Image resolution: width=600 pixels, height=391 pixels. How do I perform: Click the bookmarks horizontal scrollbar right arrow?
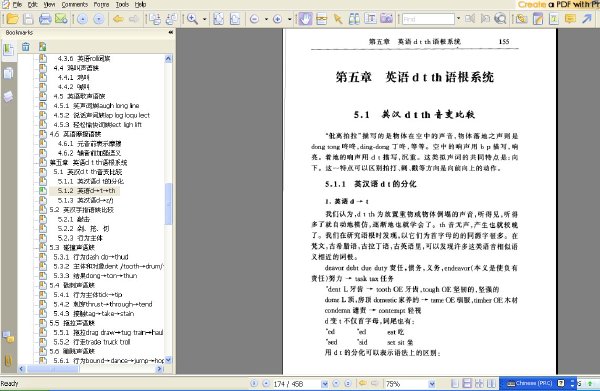point(160,369)
